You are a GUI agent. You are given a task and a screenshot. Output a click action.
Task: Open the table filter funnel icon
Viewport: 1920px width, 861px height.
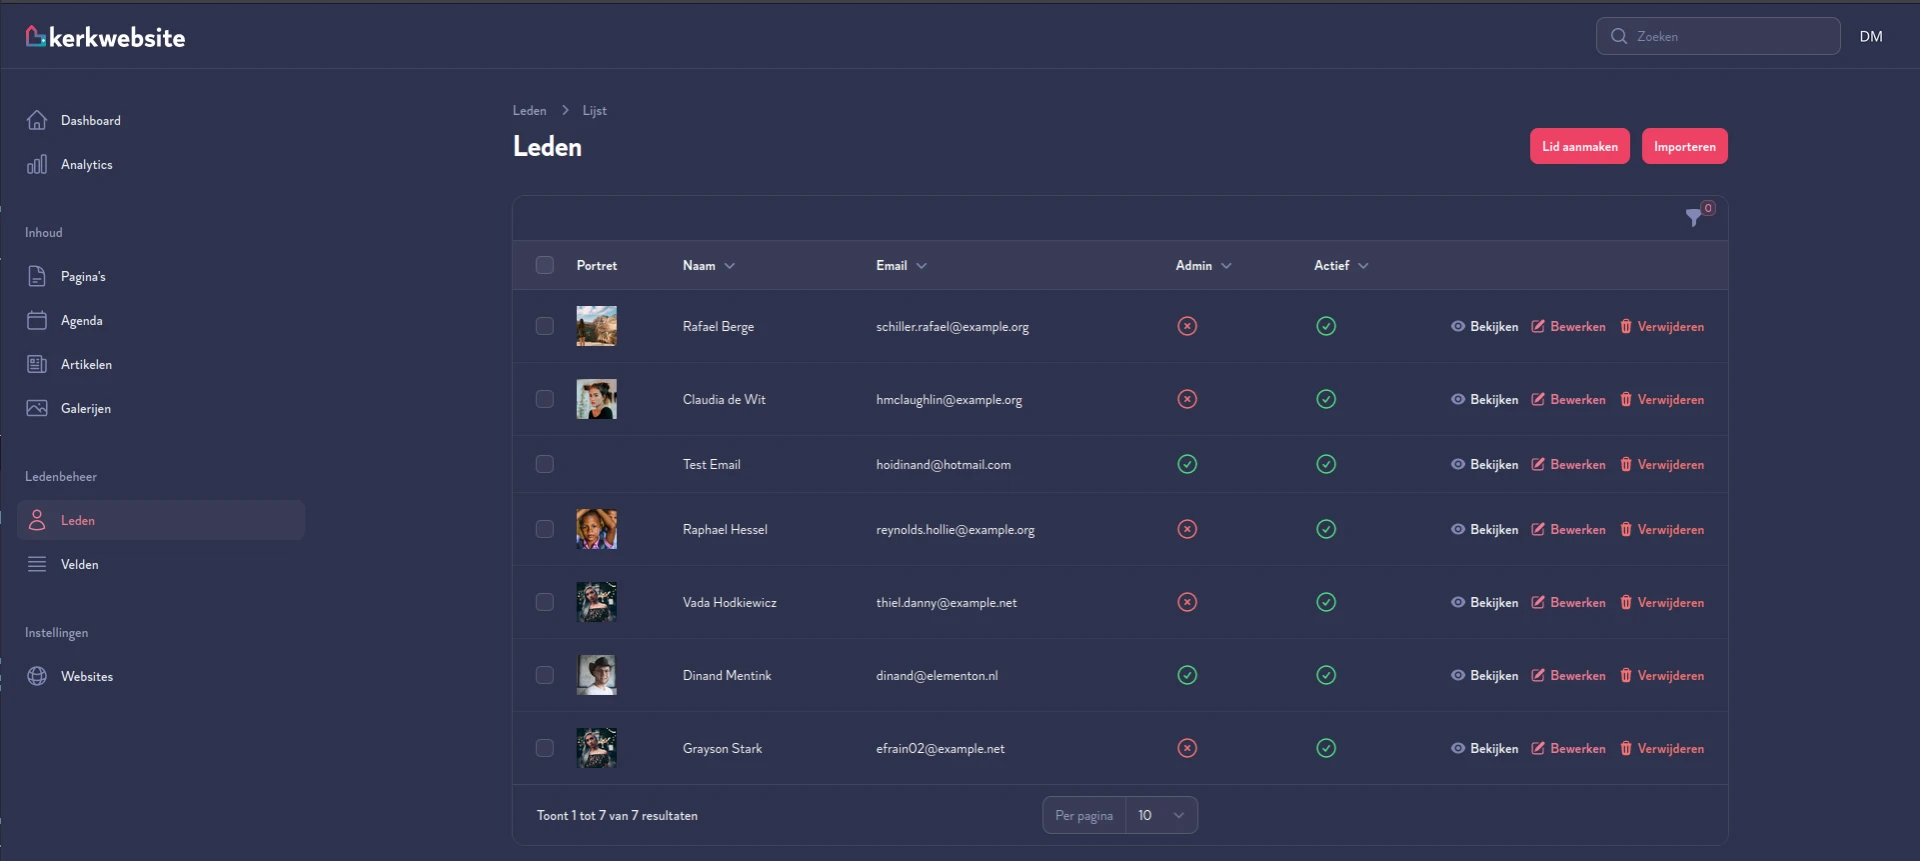[1693, 217]
